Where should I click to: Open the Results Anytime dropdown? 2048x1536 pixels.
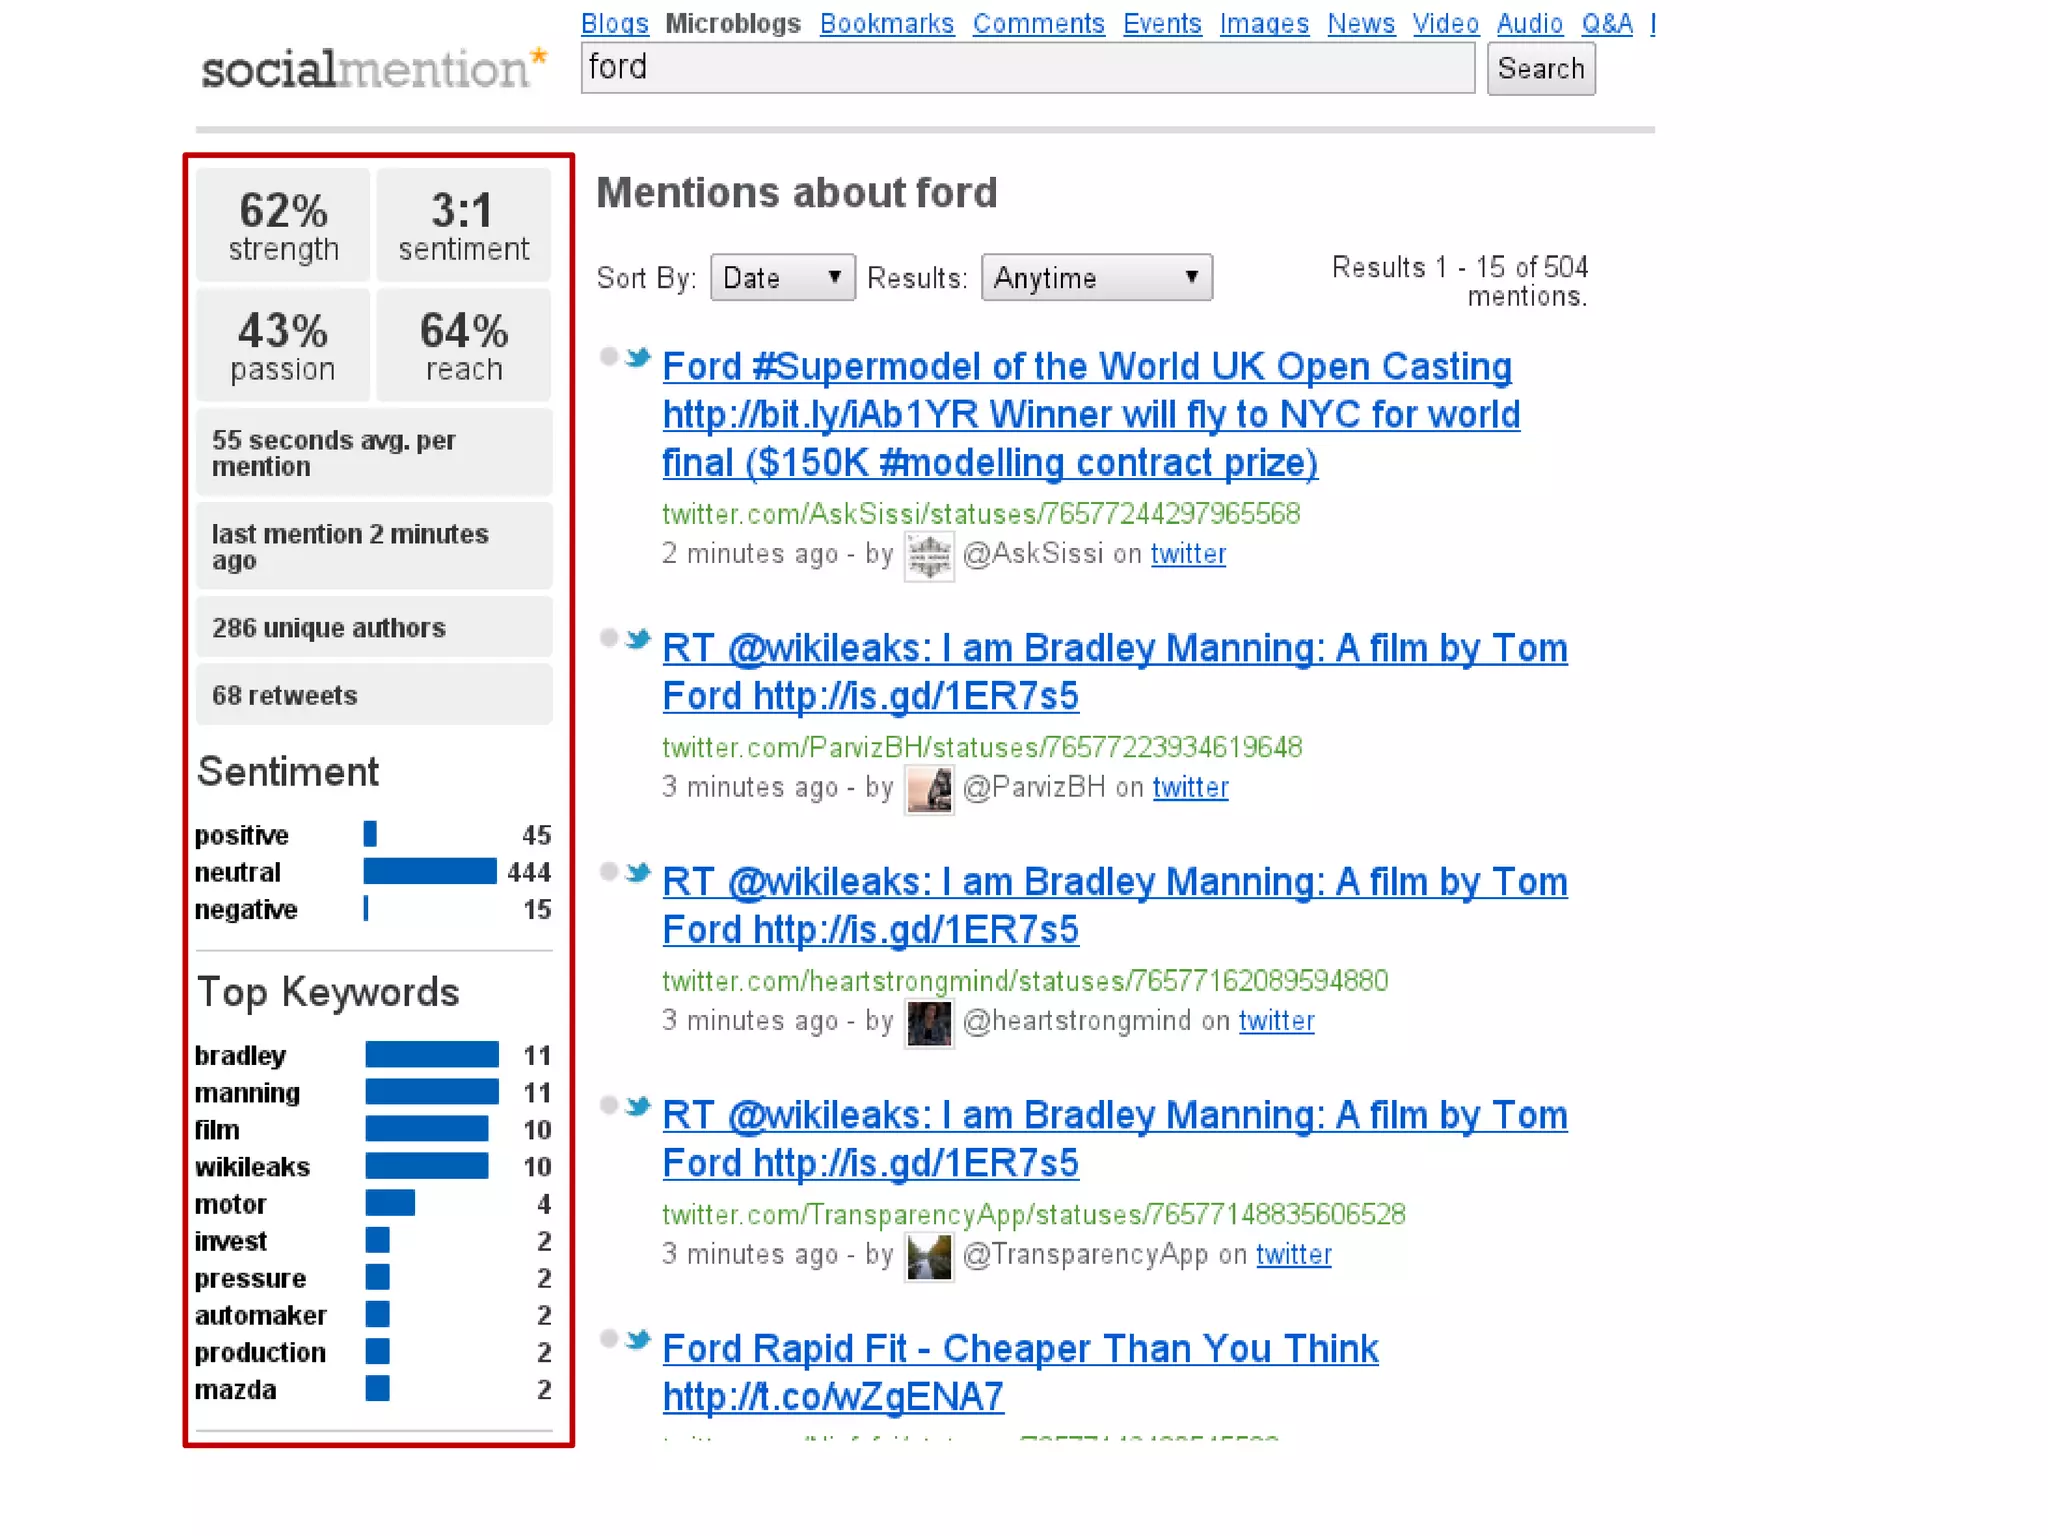1096,278
